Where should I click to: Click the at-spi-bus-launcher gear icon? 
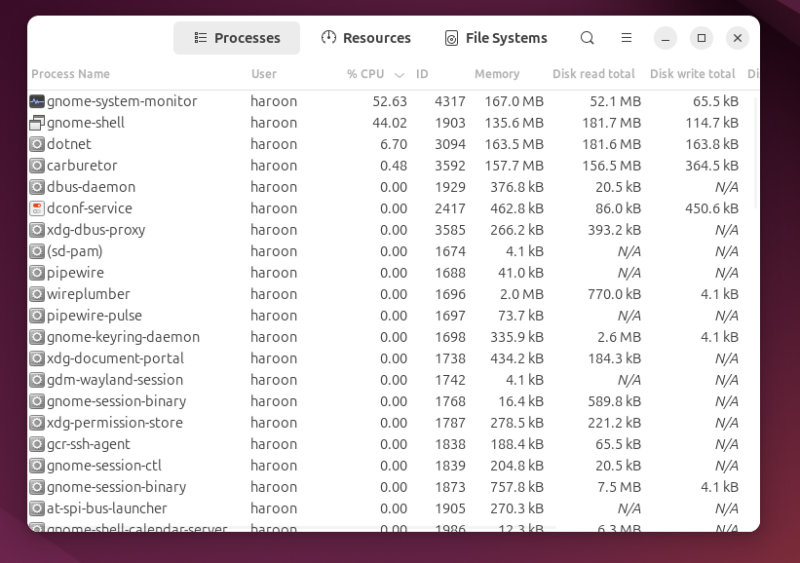point(37,508)
